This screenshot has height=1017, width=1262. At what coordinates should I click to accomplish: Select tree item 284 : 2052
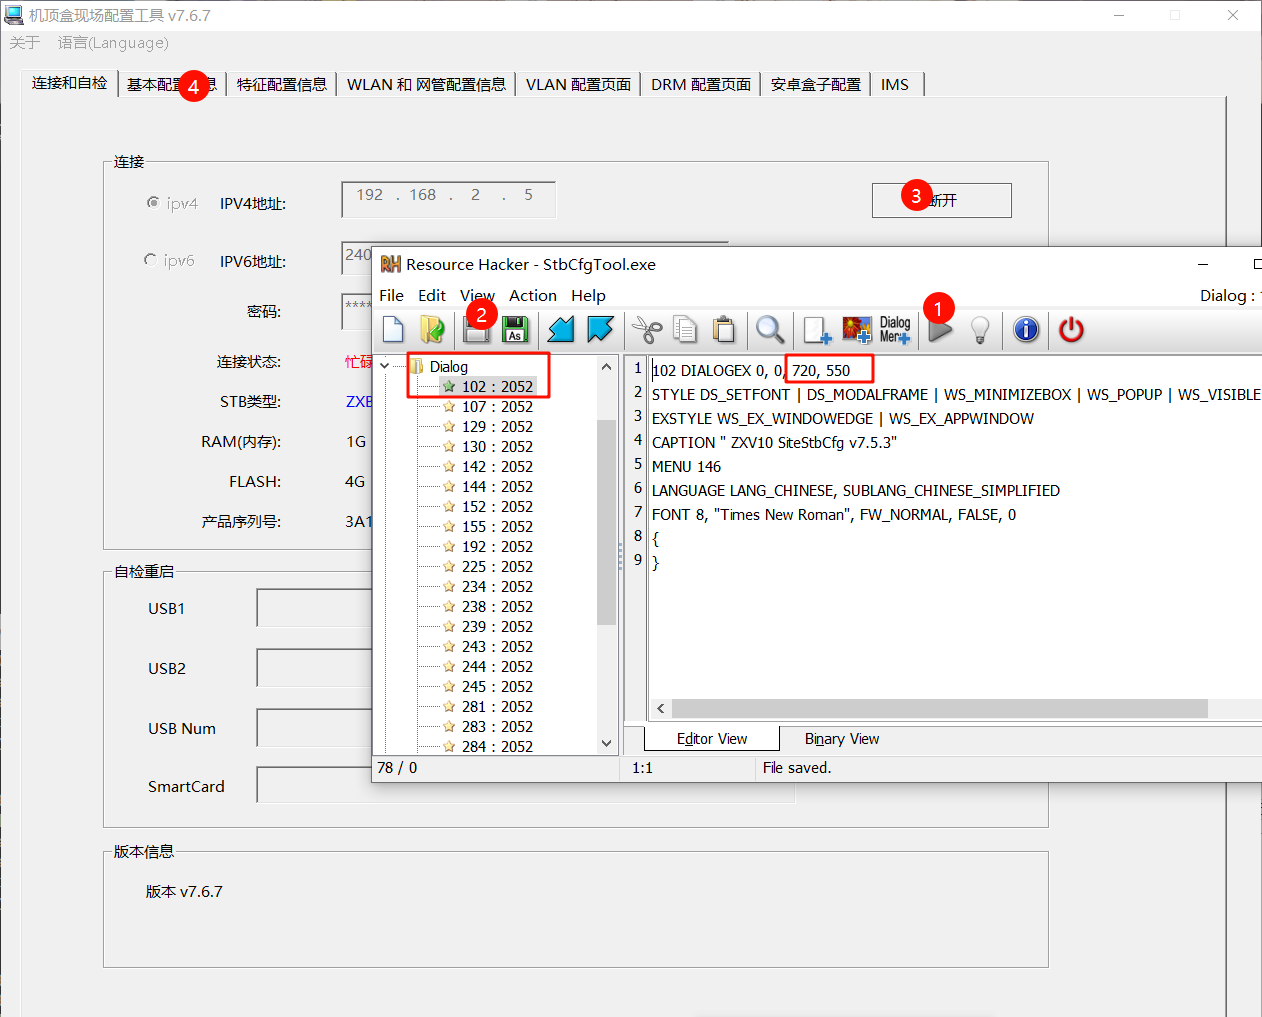pyautogui.click(x=497, y=746)
